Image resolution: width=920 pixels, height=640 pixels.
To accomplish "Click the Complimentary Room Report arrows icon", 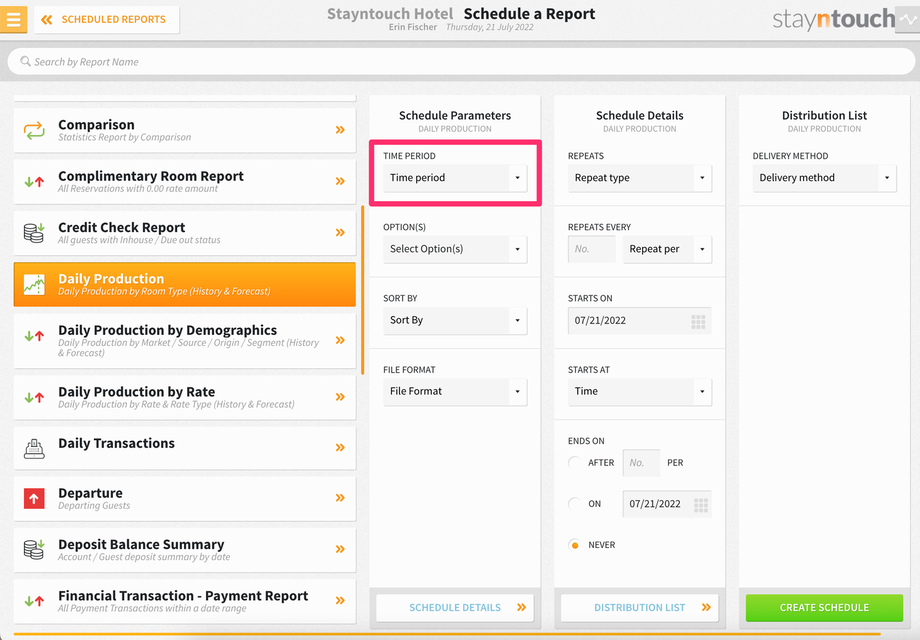I will (34, 182).
